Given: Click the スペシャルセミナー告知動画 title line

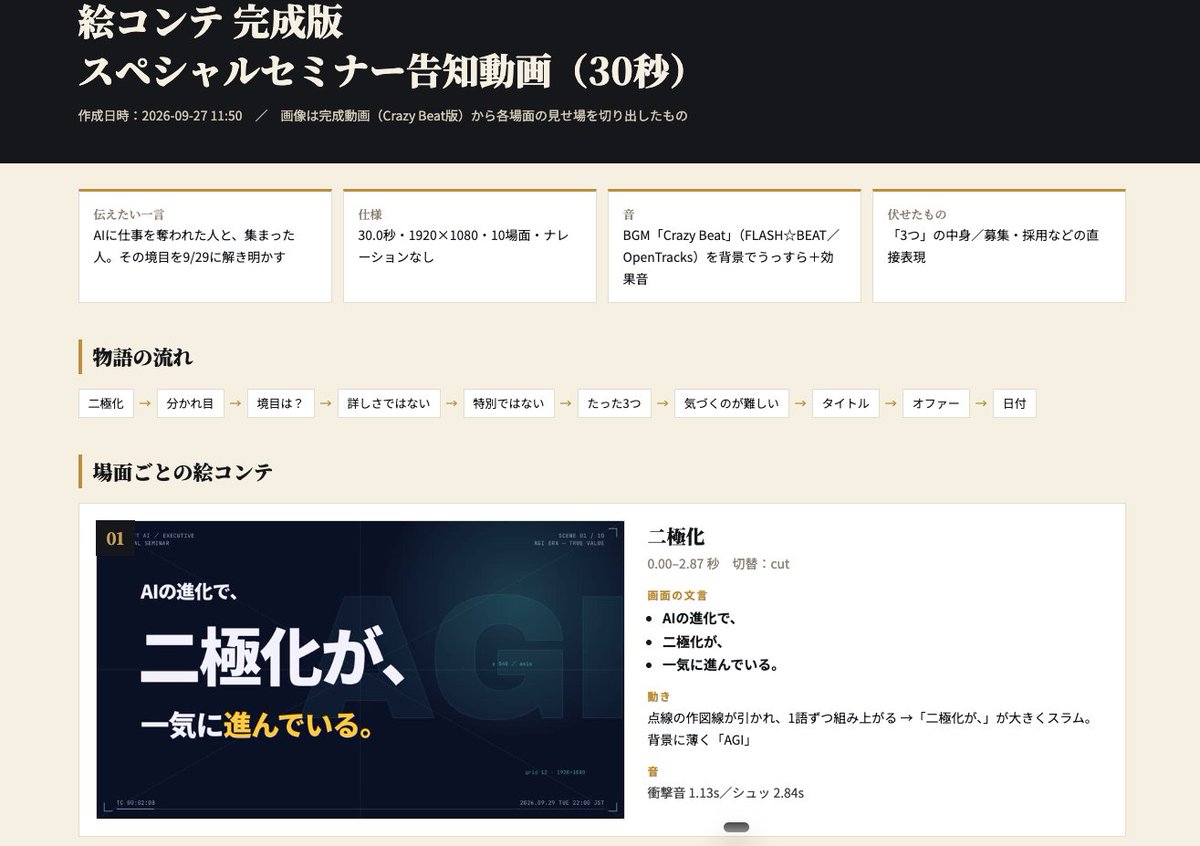Looking at the screenshot, I should pos(384,70).
